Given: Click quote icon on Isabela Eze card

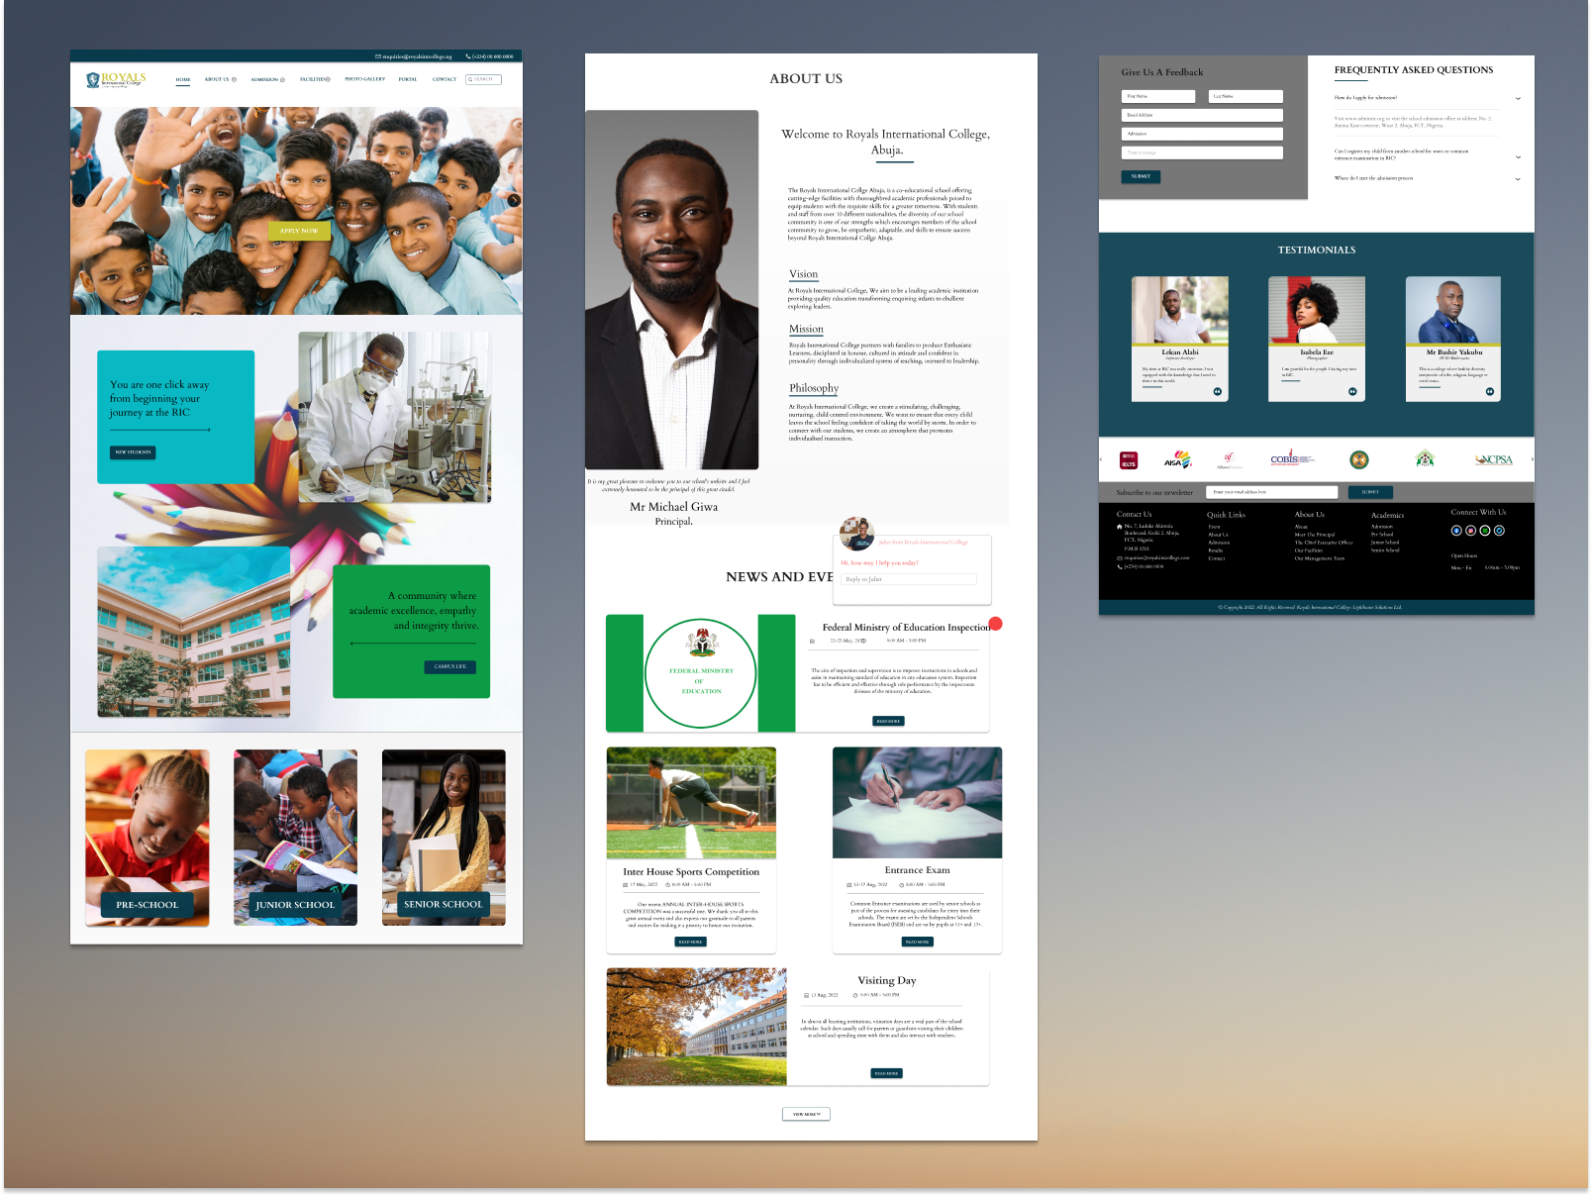Looking at the screenshot, I should [x=1352, y=392].
